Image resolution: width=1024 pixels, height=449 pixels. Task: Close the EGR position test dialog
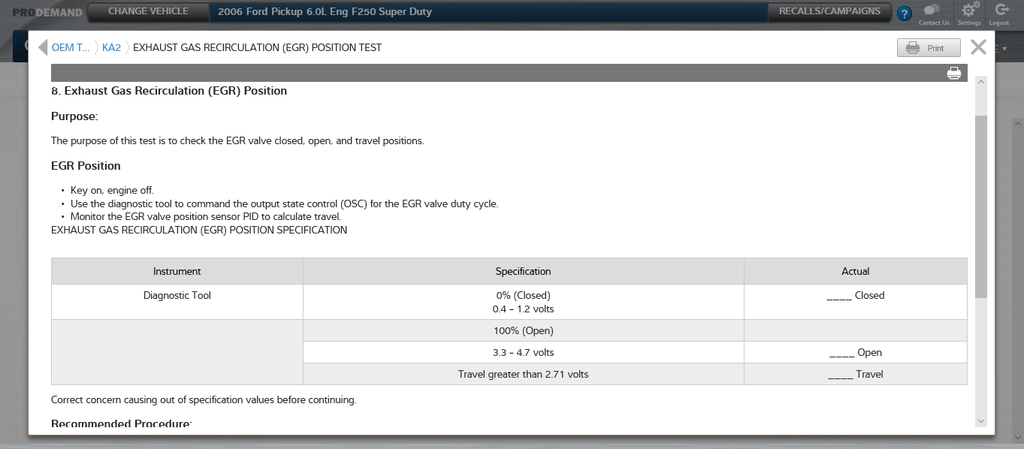tap(978, 47)
